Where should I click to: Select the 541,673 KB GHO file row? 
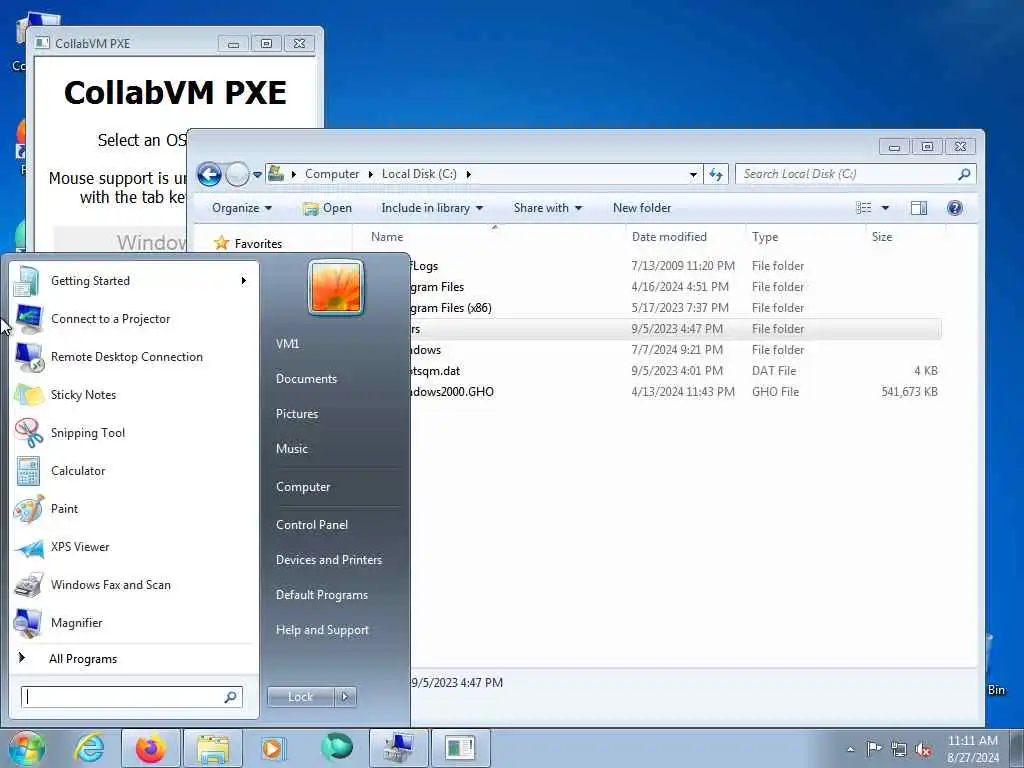pyautogui.click(x=676, y=392)
